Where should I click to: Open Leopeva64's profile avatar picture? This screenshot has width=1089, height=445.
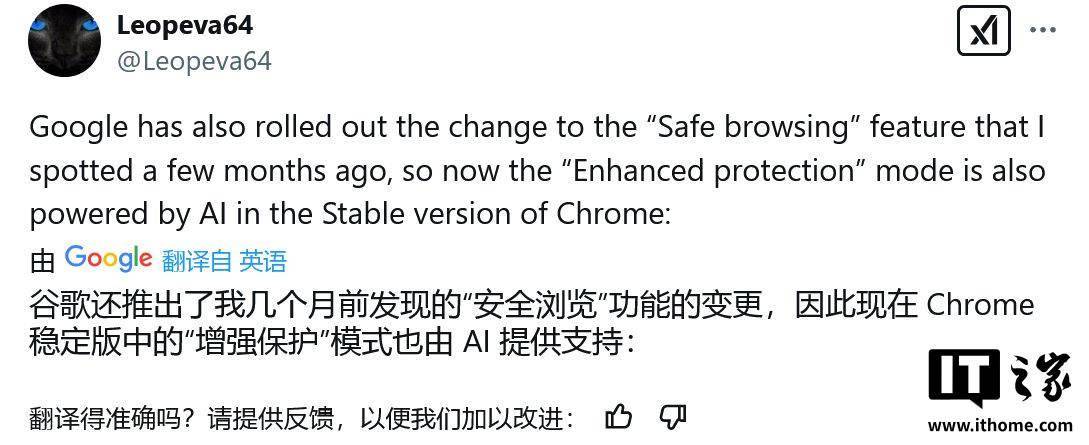click(x=64, y=42)
